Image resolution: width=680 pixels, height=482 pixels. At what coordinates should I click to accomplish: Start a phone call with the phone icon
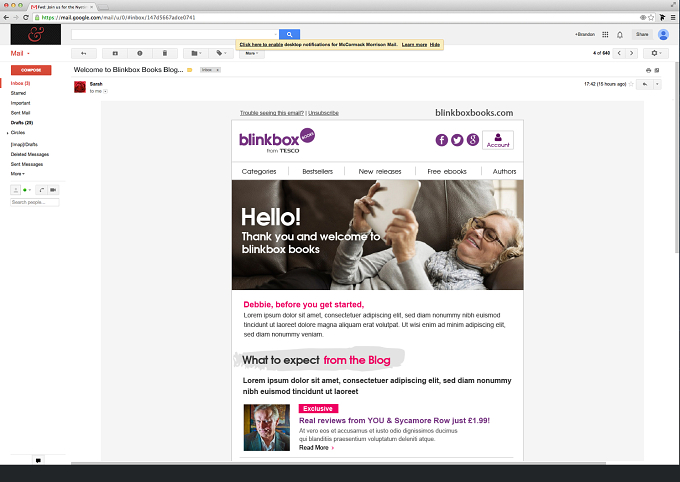point(42,190)
